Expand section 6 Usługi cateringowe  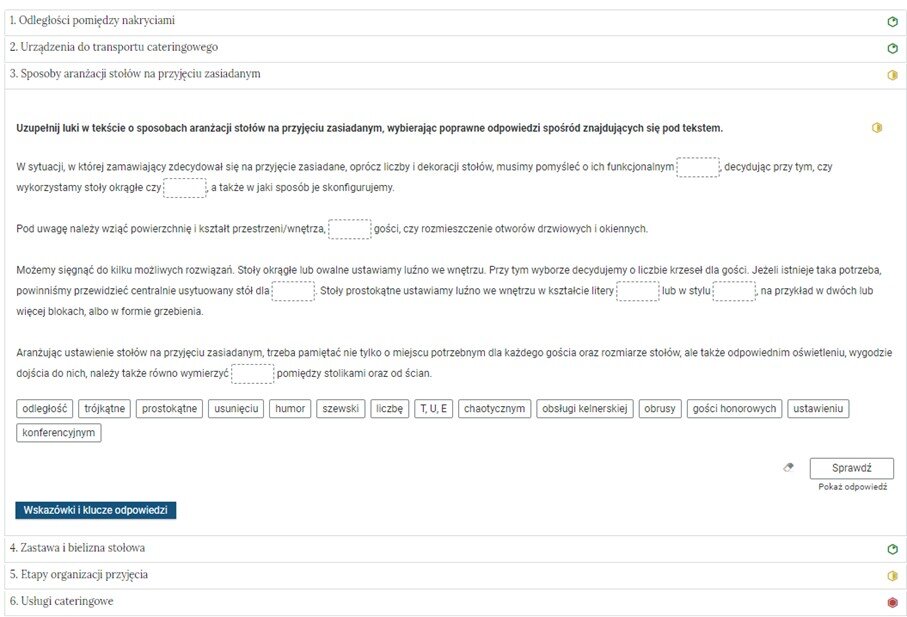[x=61, y=601]
